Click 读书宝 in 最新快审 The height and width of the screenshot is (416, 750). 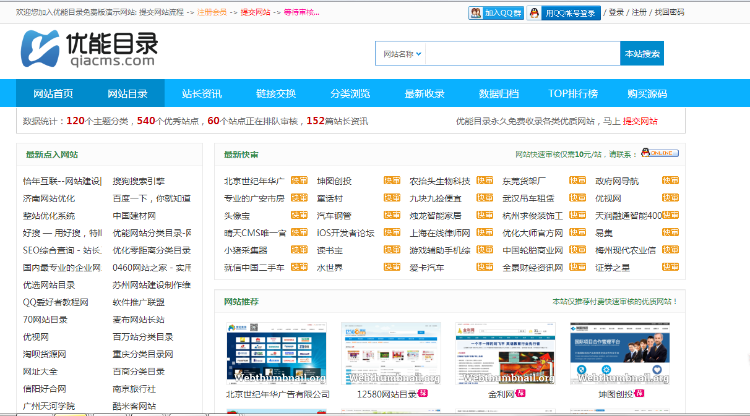[x=330, y=250]
